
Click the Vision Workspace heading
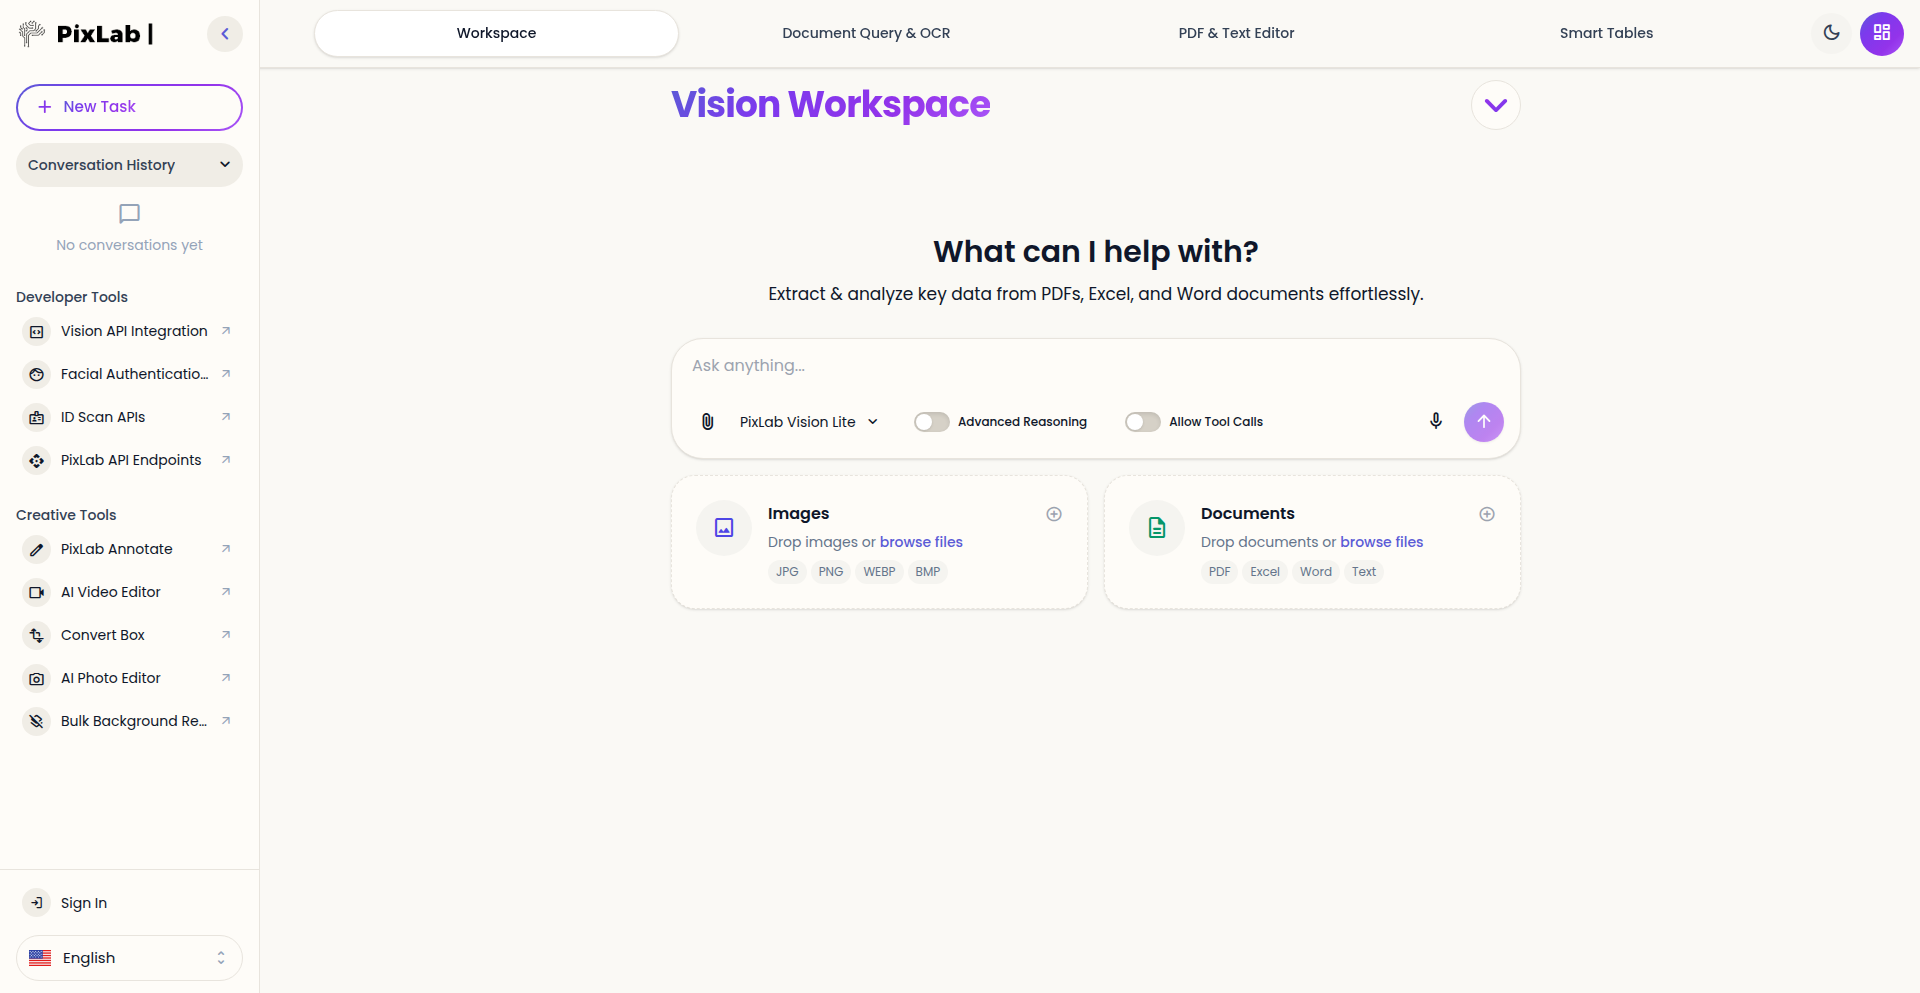tap(830, 104)
